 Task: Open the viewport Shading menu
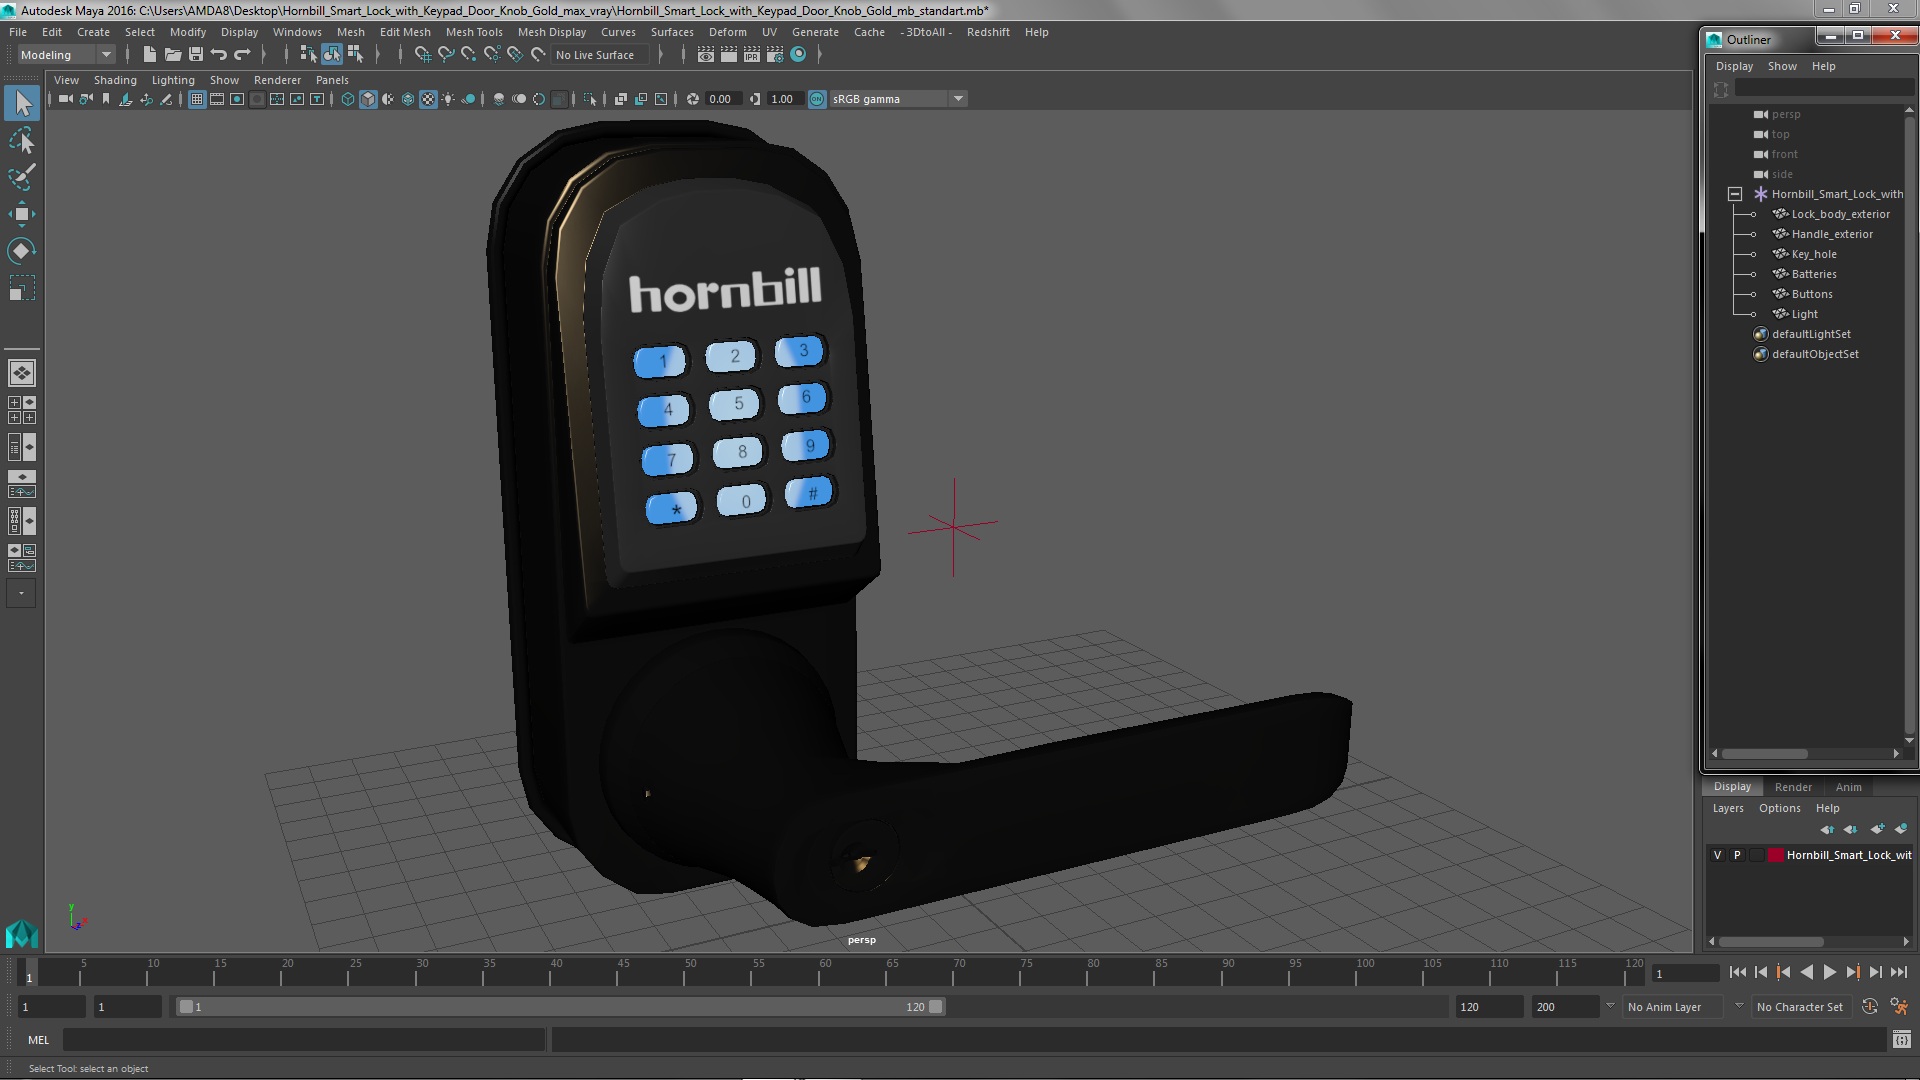[115, 80]
